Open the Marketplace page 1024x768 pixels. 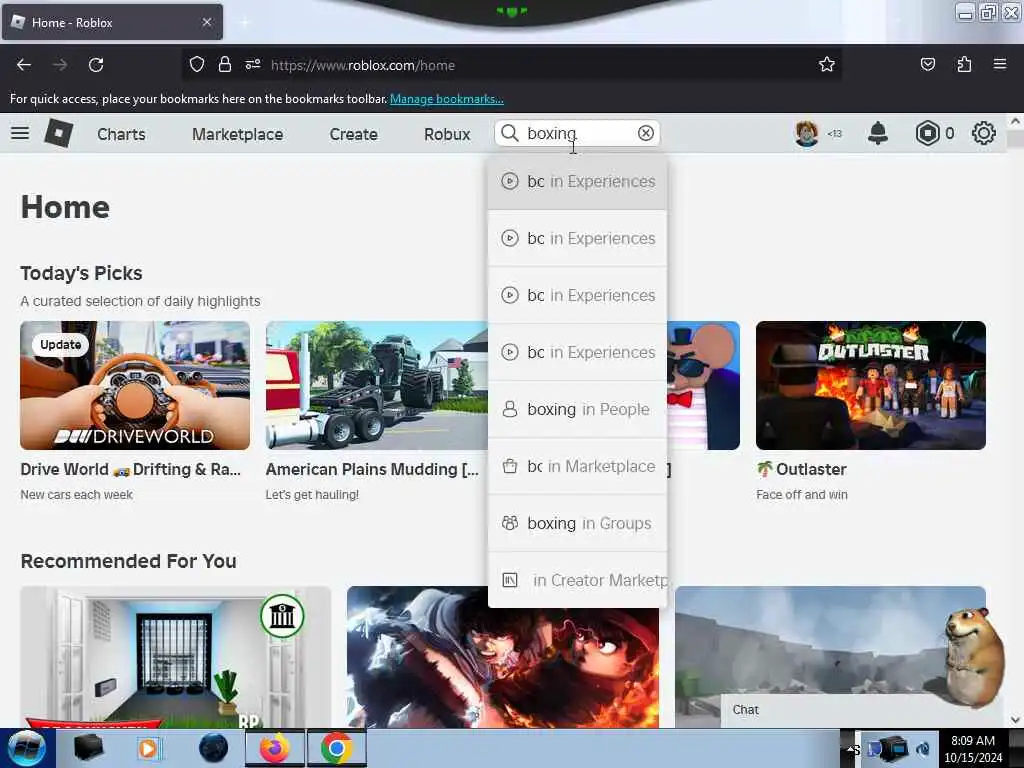click(238, 134)
